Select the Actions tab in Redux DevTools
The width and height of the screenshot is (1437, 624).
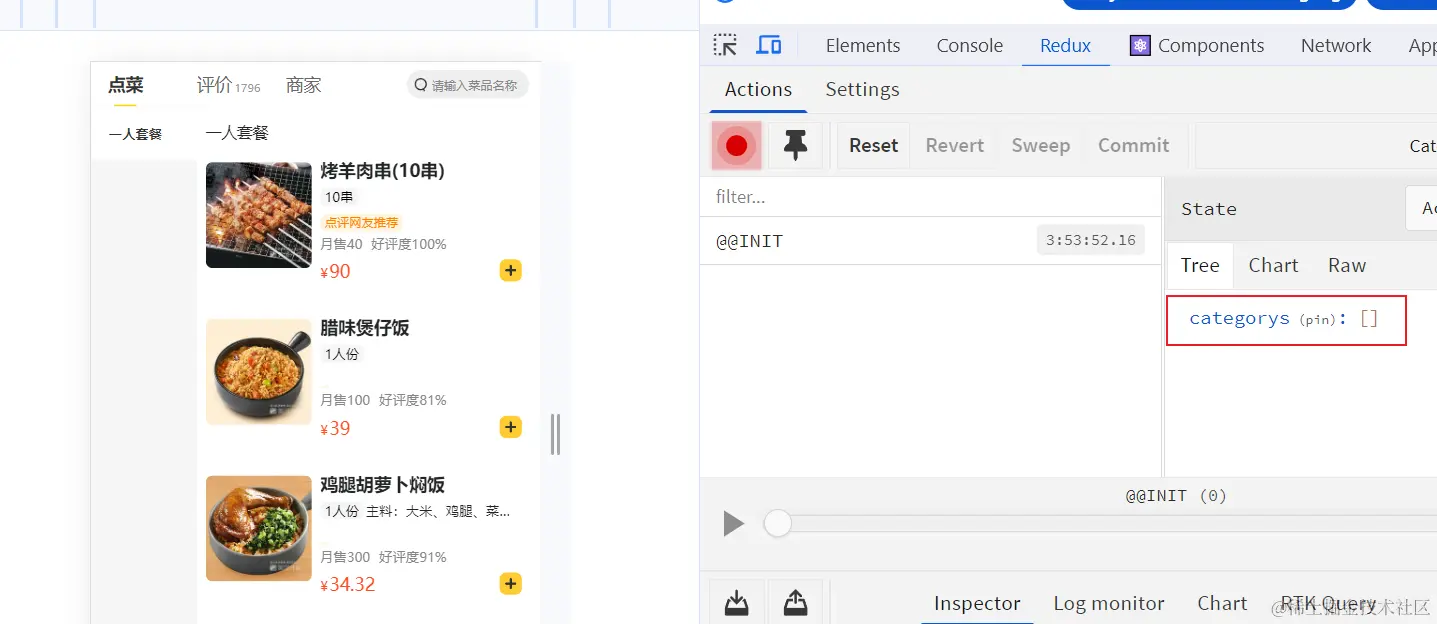pos(758,89)
